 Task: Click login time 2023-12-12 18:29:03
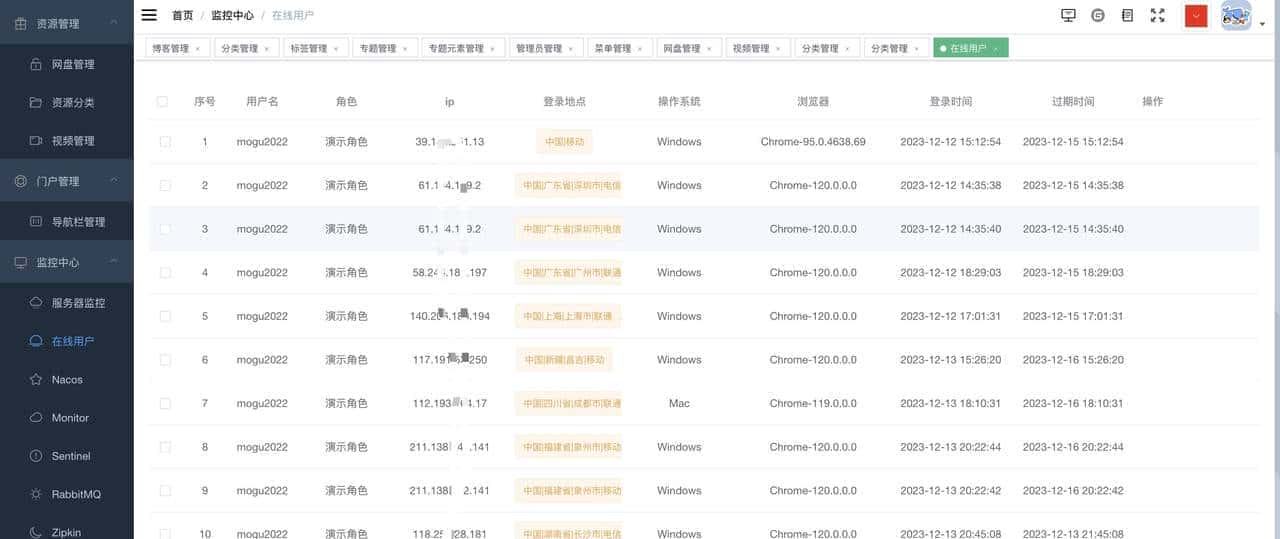[950, 272]
